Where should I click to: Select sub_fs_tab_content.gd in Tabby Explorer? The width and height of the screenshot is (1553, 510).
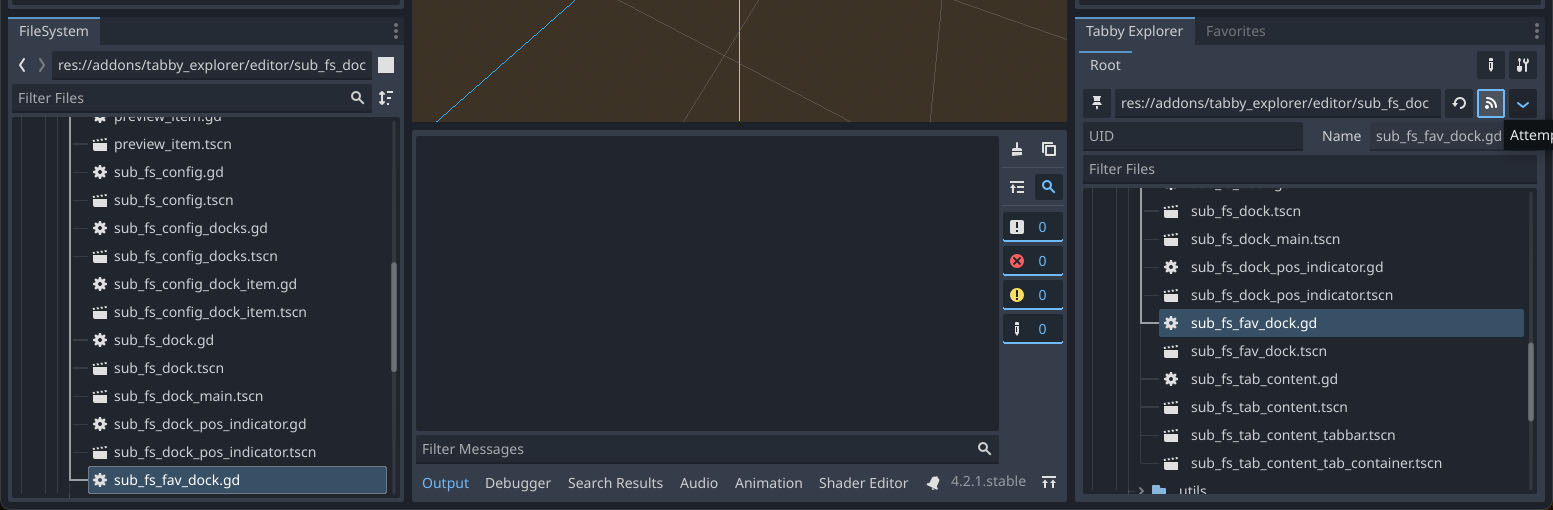[x=1264, y=379]
